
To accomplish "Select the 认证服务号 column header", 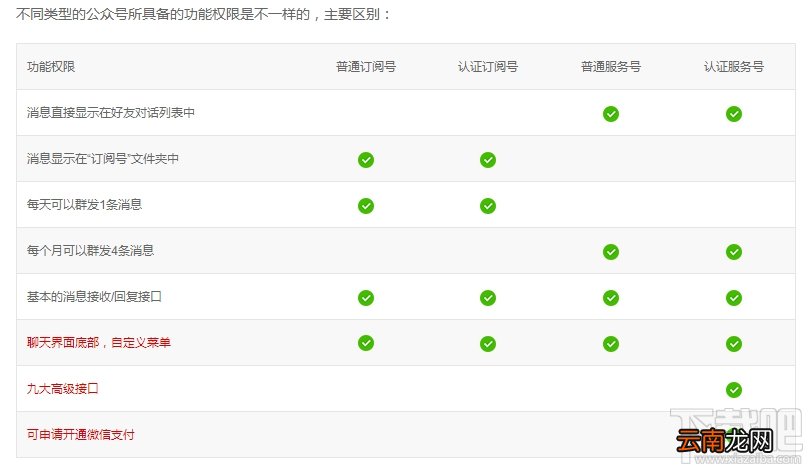I will 734,67.
